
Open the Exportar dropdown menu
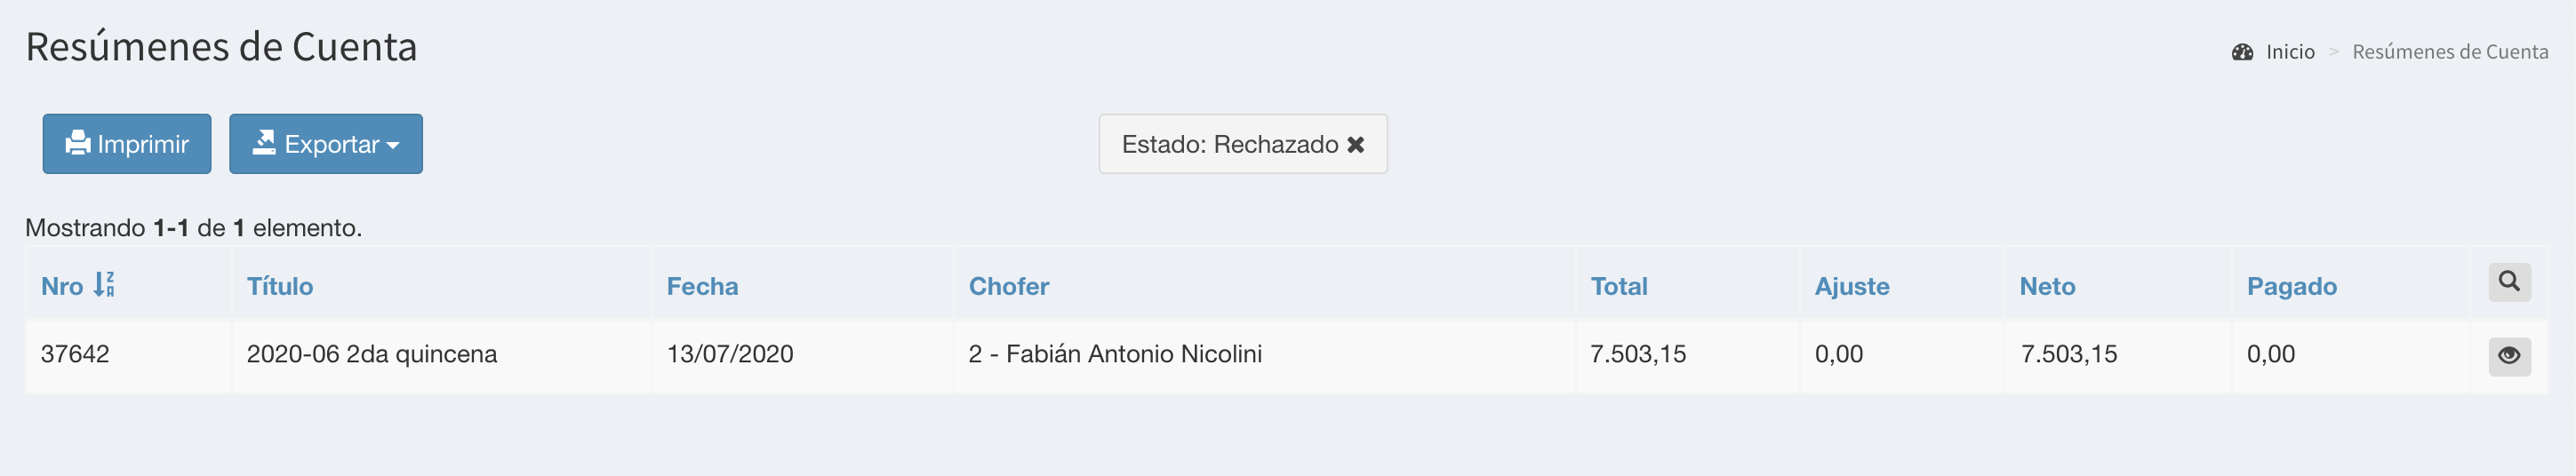pyautogui.click(x=326, y=144)
